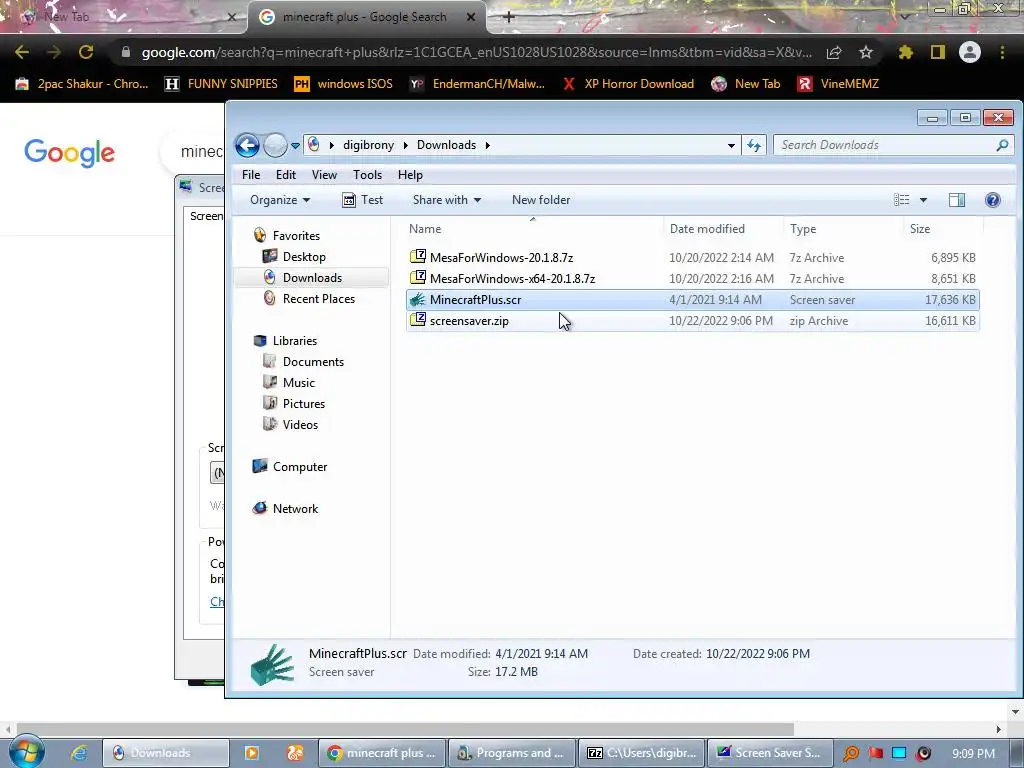Open the Share with dropdown

447,200
